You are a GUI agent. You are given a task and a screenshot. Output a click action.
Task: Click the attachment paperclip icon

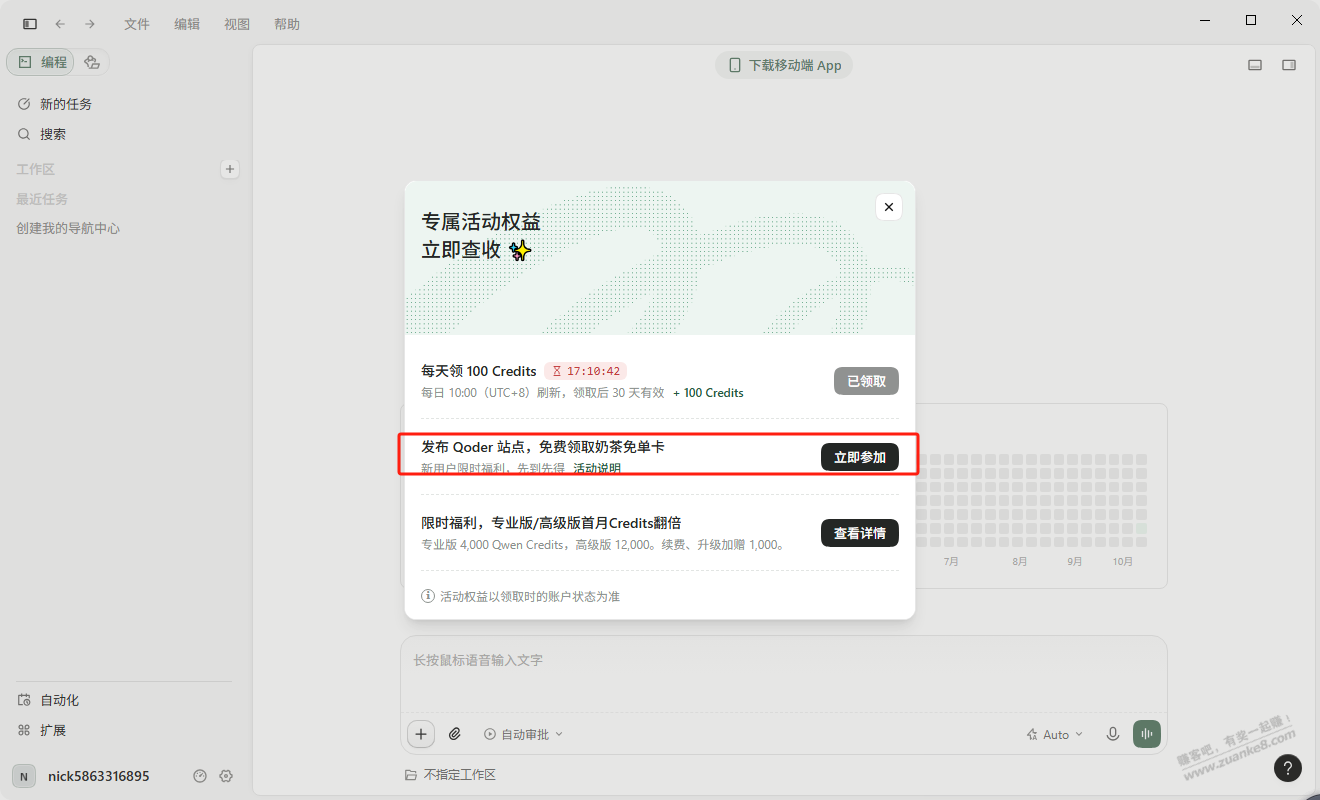click(455, 734)
